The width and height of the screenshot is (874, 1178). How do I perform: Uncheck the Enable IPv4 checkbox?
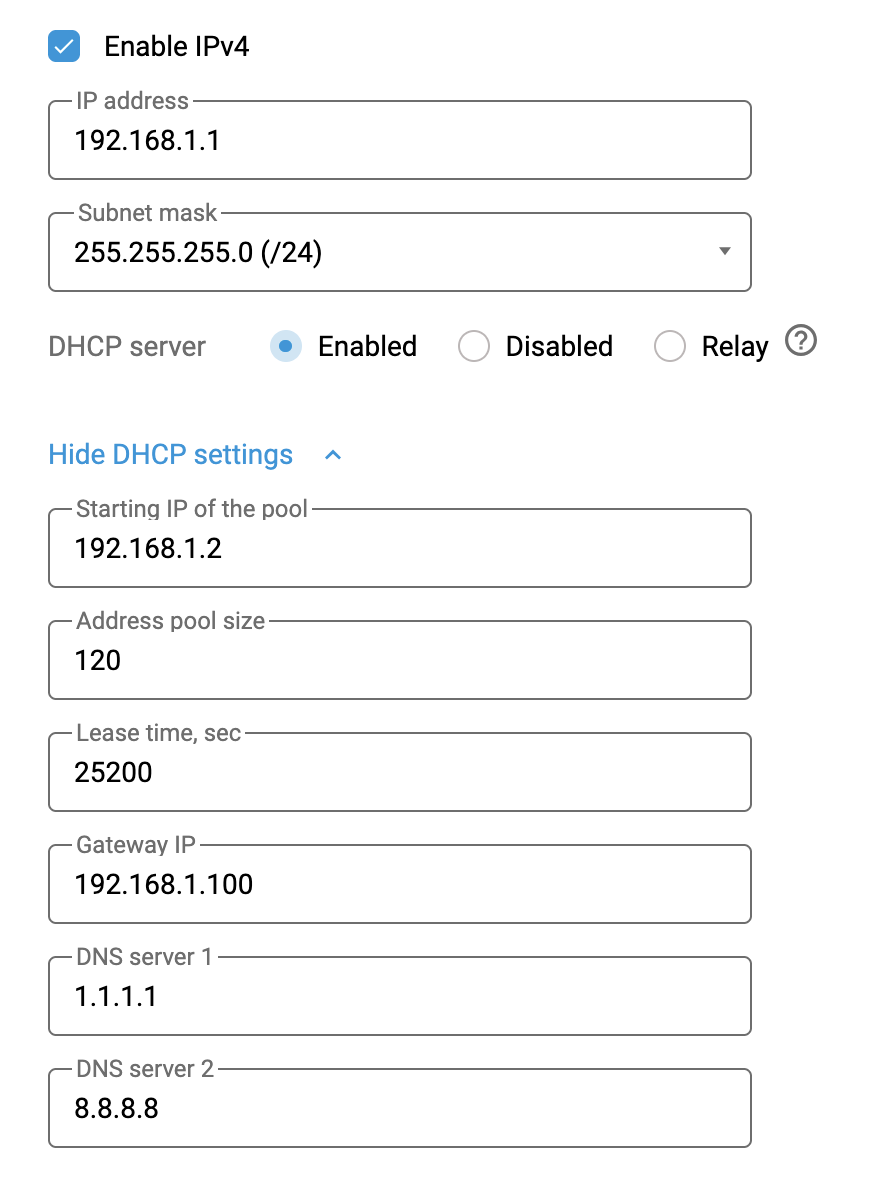[x=63, y=46]
